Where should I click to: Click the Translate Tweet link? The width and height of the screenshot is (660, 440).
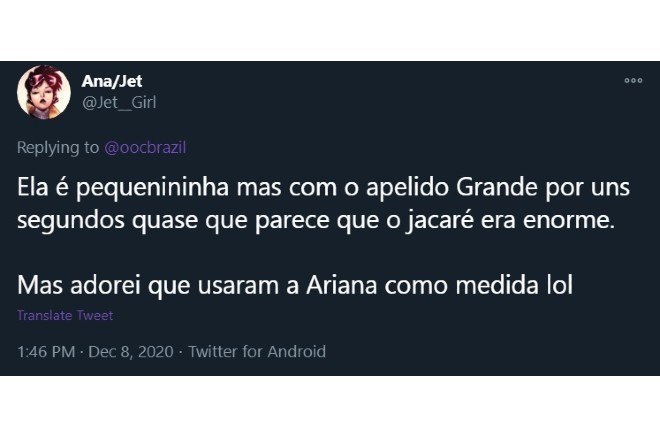tap(65, 316)
